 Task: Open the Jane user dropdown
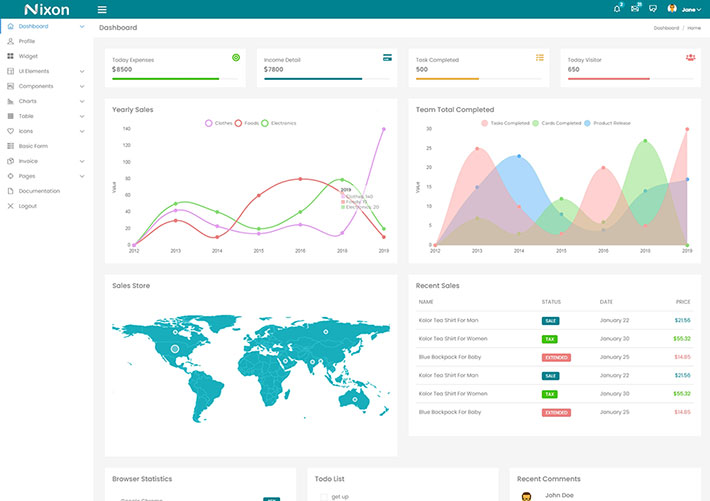pyautogui.click(x=691, y=9)
